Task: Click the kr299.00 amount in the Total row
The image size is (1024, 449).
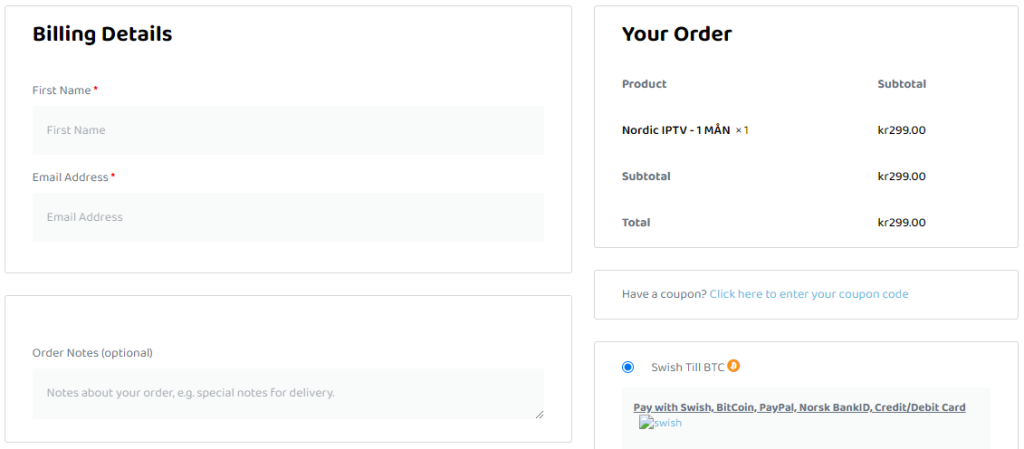Action: pyautogui.click(x=901, y=222)
